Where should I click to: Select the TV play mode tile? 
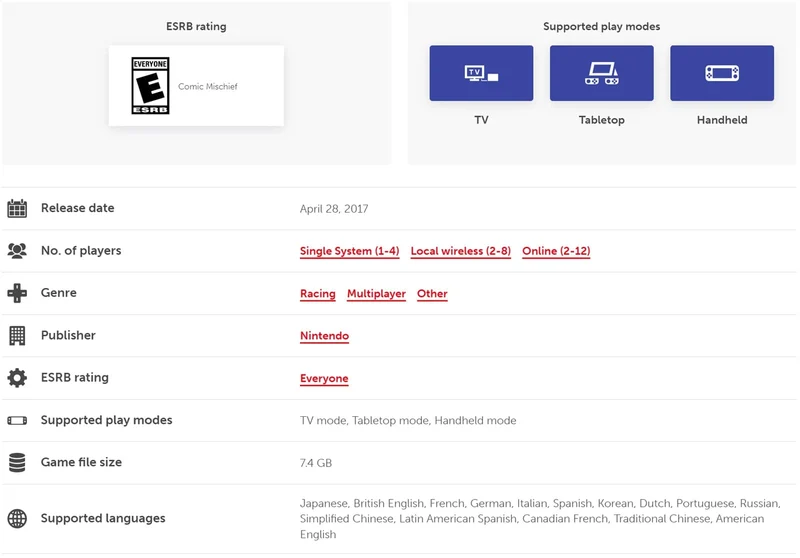pyautogui.click(x=481, y=73)
